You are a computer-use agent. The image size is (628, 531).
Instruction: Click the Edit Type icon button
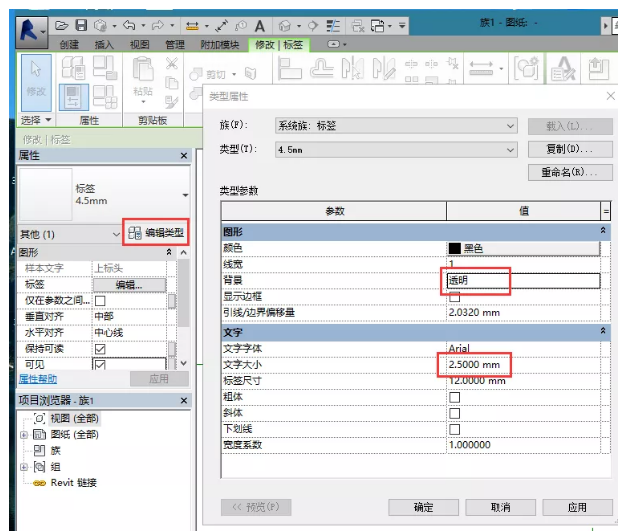[156, 233]
